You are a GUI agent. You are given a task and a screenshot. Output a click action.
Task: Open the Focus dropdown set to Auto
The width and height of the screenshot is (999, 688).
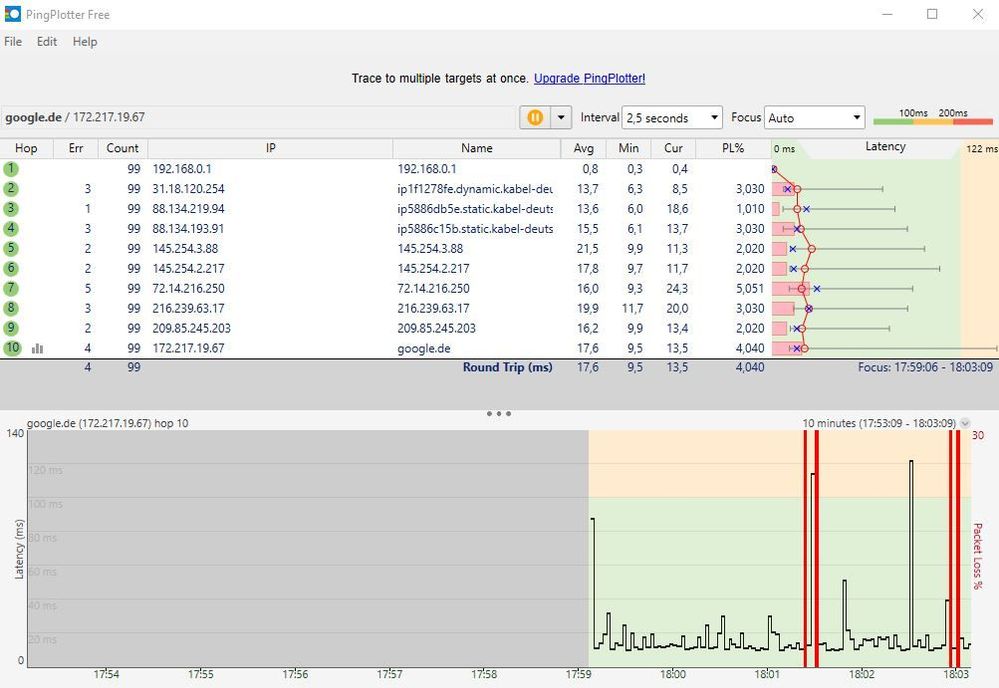coord(814,118)
